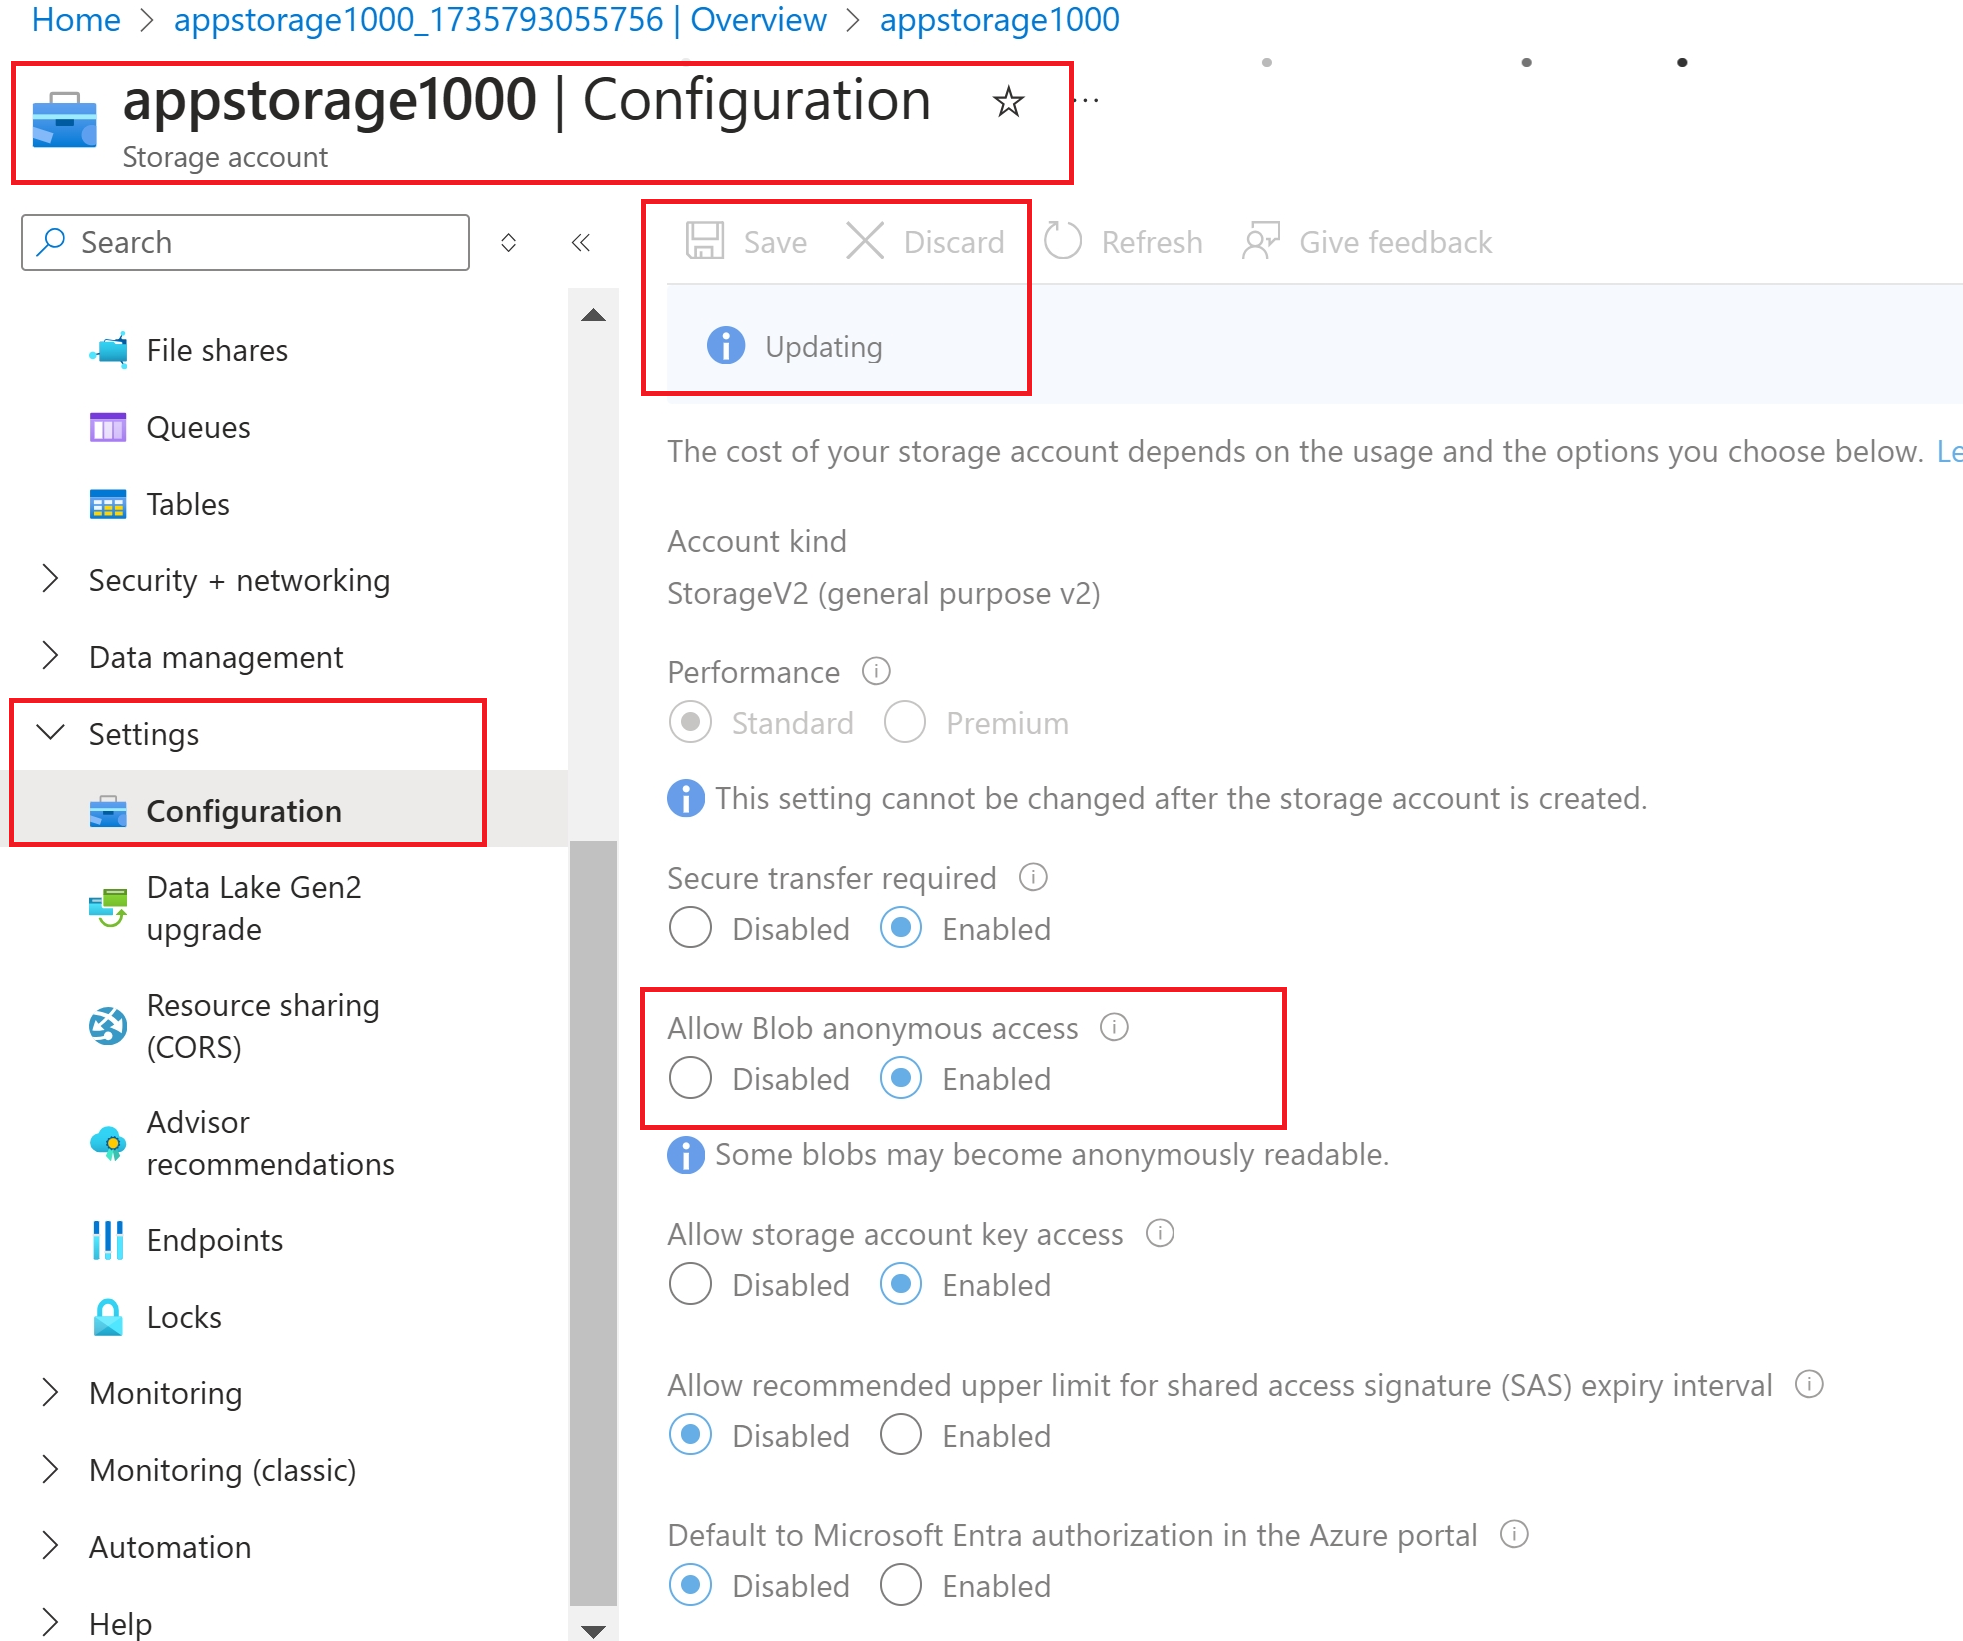Select Disabled for storage account key access
The height and width of the screenshot is (1641, 1963).
(x=690, y=1284)
